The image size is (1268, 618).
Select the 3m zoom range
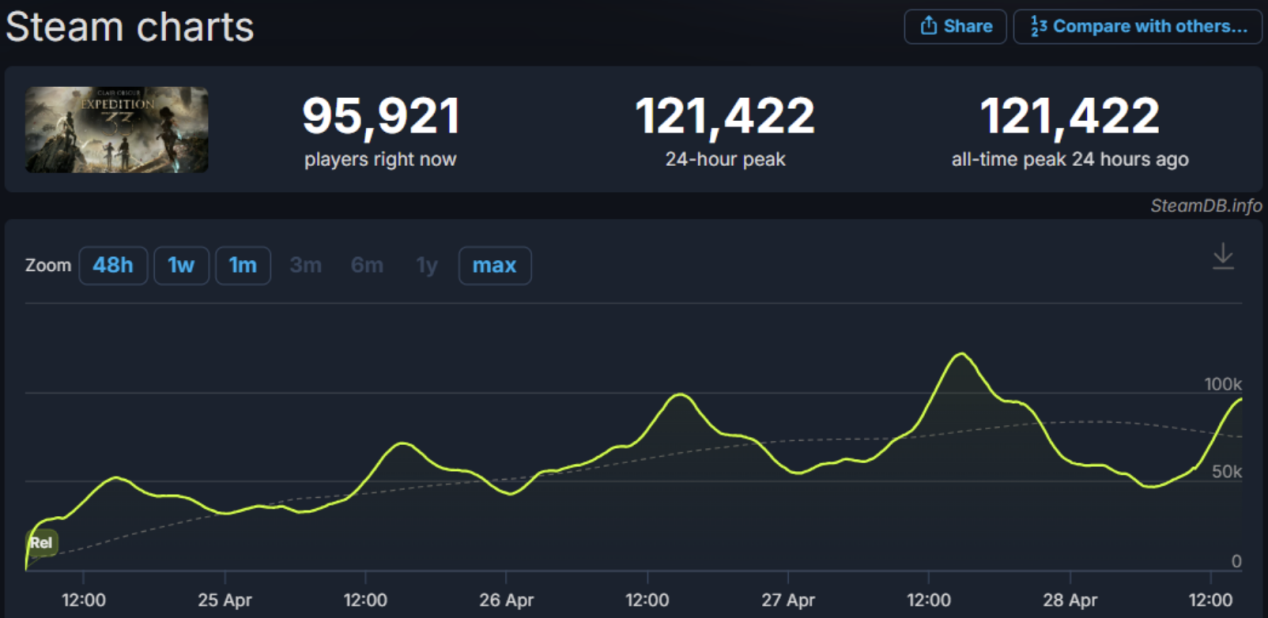point(305,265)
